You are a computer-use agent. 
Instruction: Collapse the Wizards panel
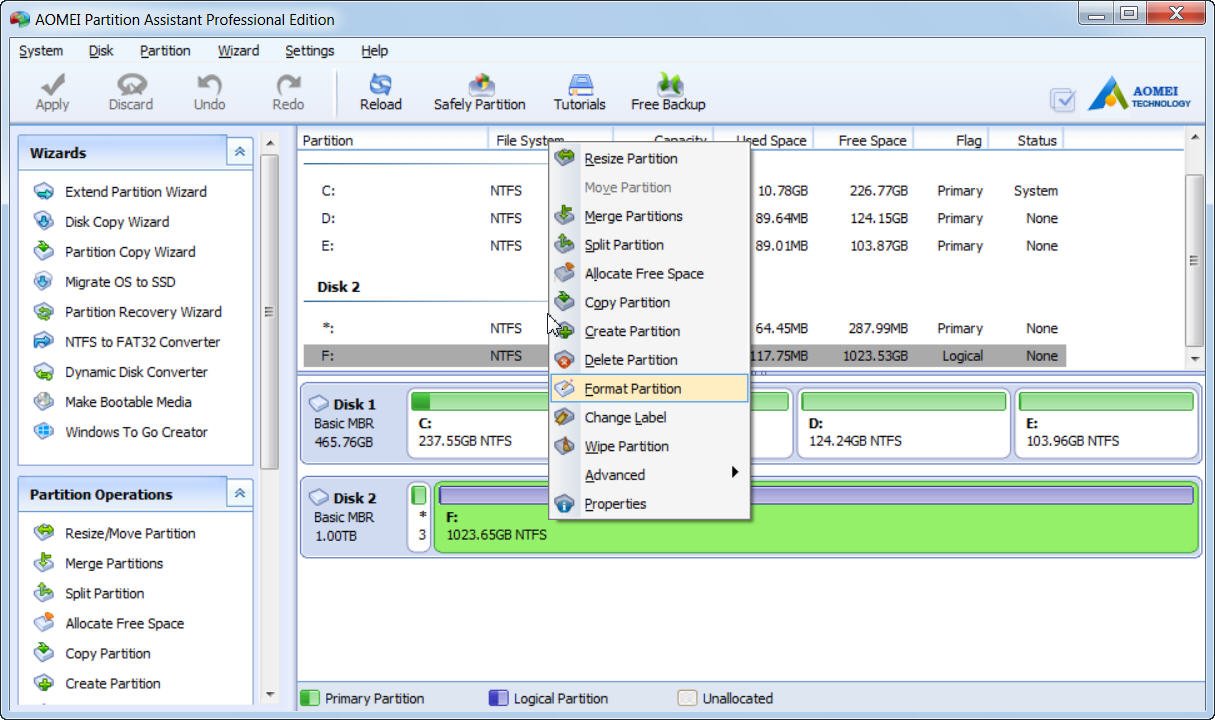click(240, 152)
